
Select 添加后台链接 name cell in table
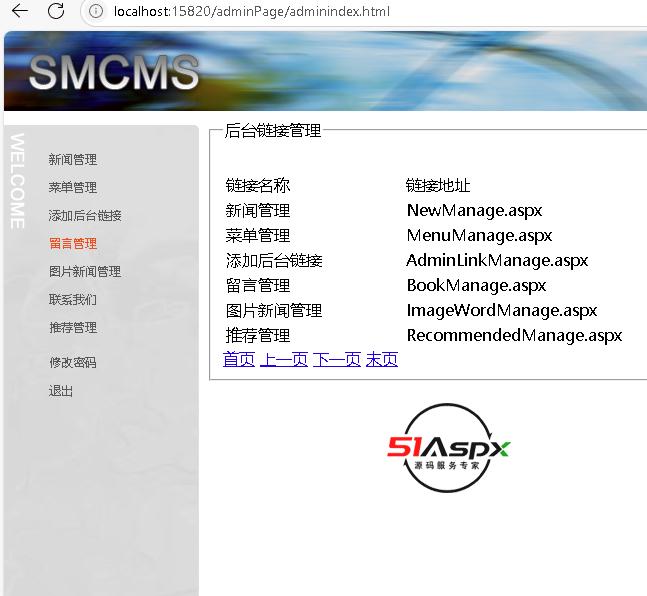pos(274,261)
